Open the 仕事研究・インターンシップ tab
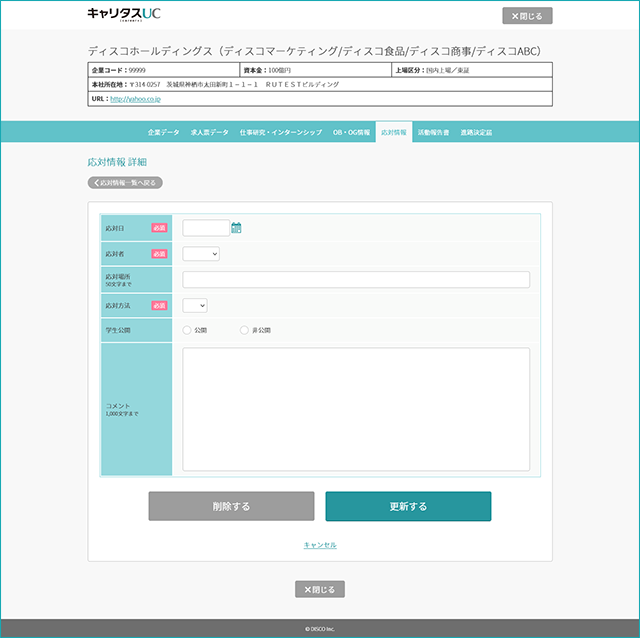The image size is (640, 638). 281,132
